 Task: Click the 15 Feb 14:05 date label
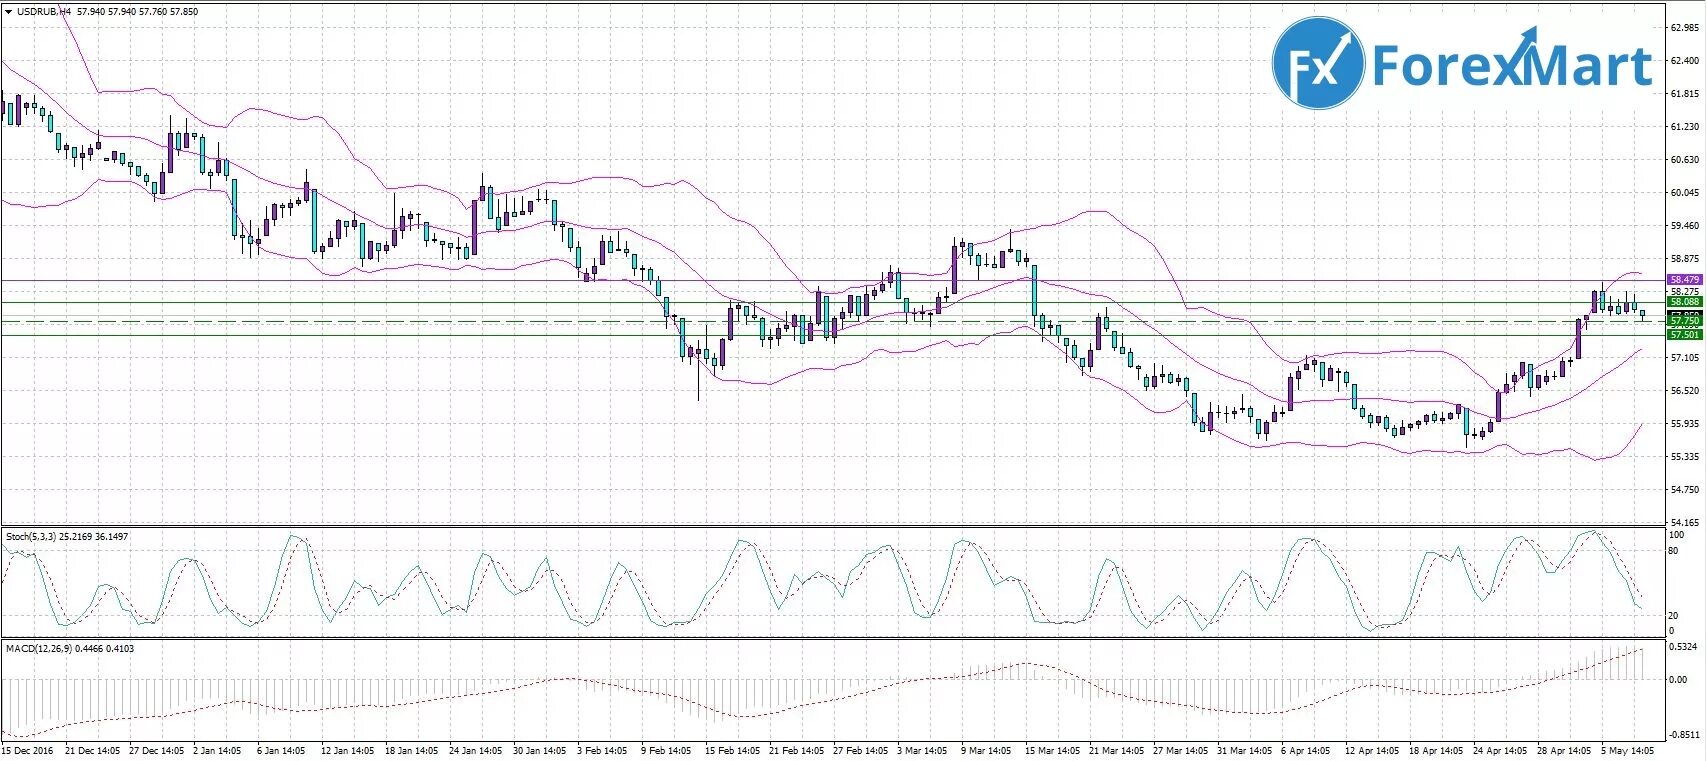(732, 750)
